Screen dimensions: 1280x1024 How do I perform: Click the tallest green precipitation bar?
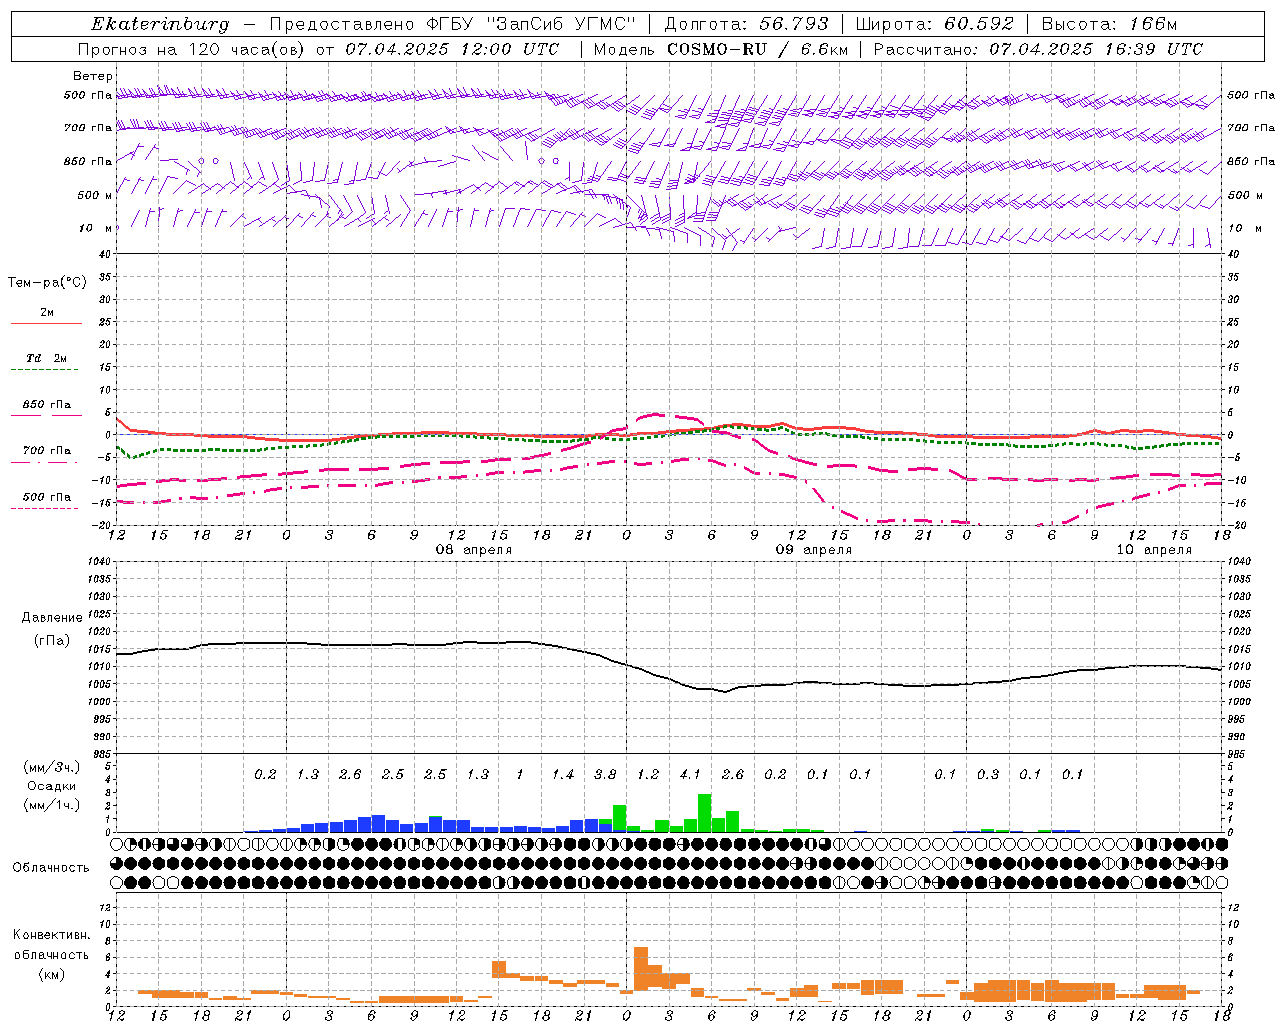pyautogui.click(x=705, y=813)
